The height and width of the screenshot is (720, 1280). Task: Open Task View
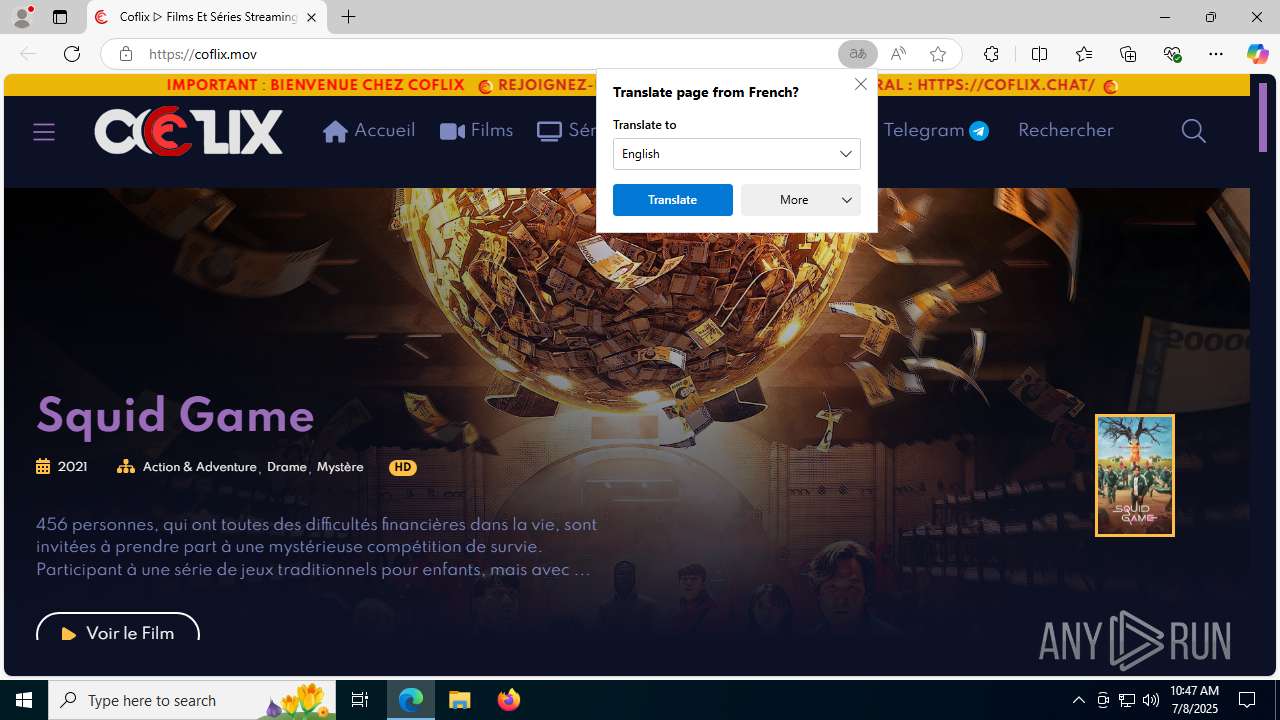click(x=360, y=700)
